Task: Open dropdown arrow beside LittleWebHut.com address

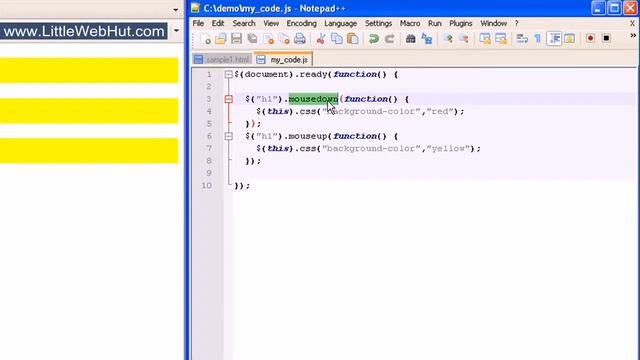Action: pos(176,31)
